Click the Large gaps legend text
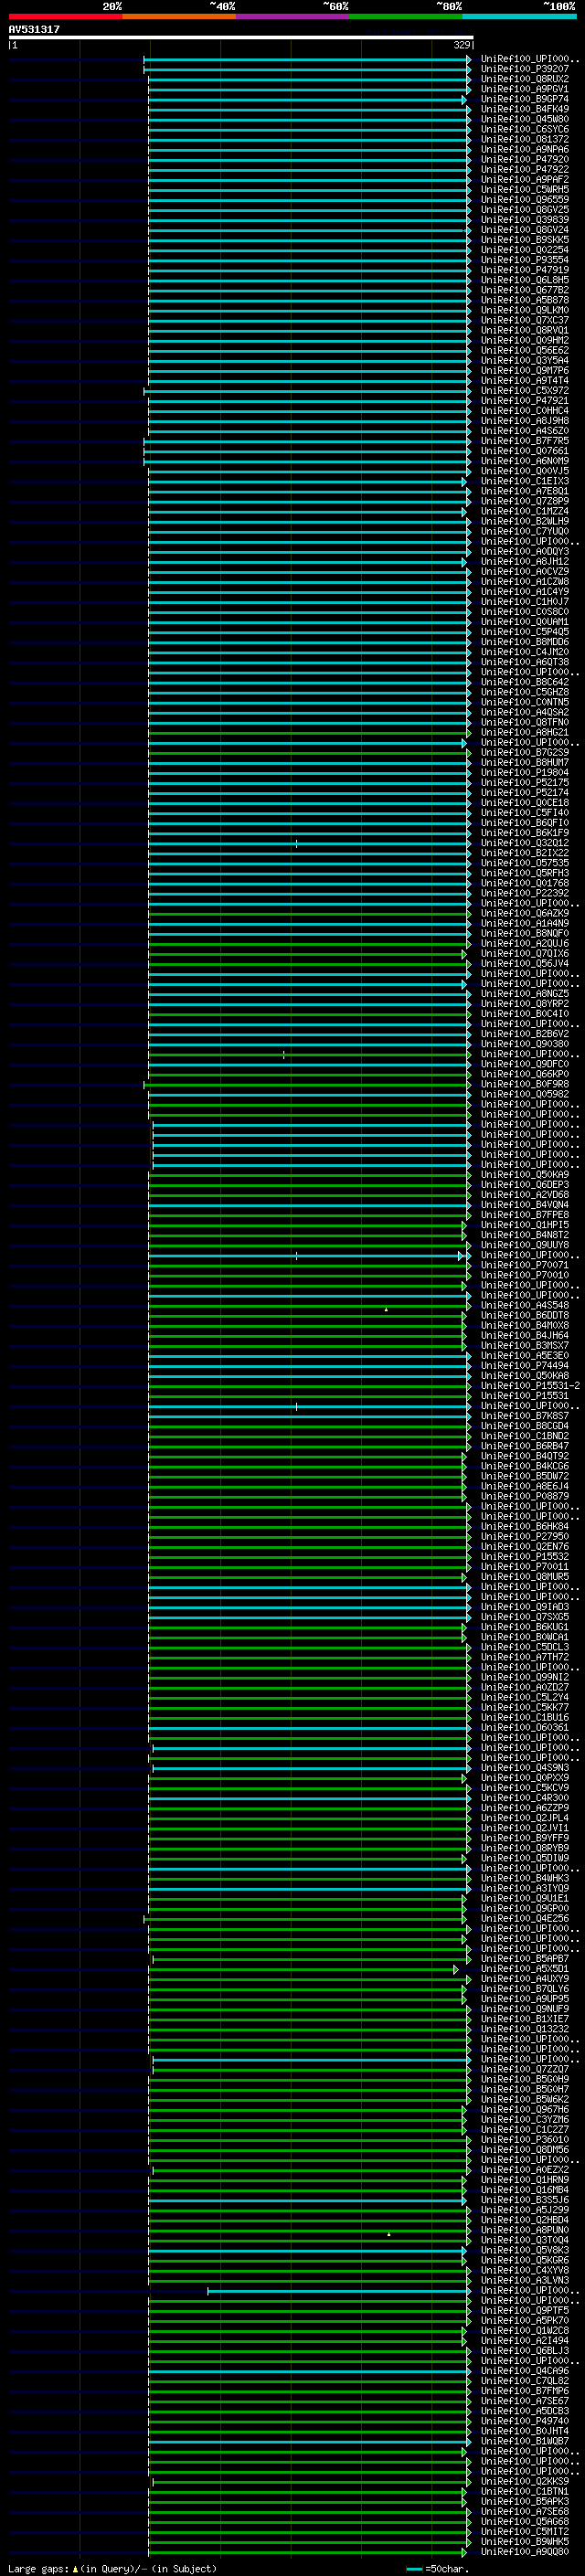585x2576 pixels. coord(112,2568)
